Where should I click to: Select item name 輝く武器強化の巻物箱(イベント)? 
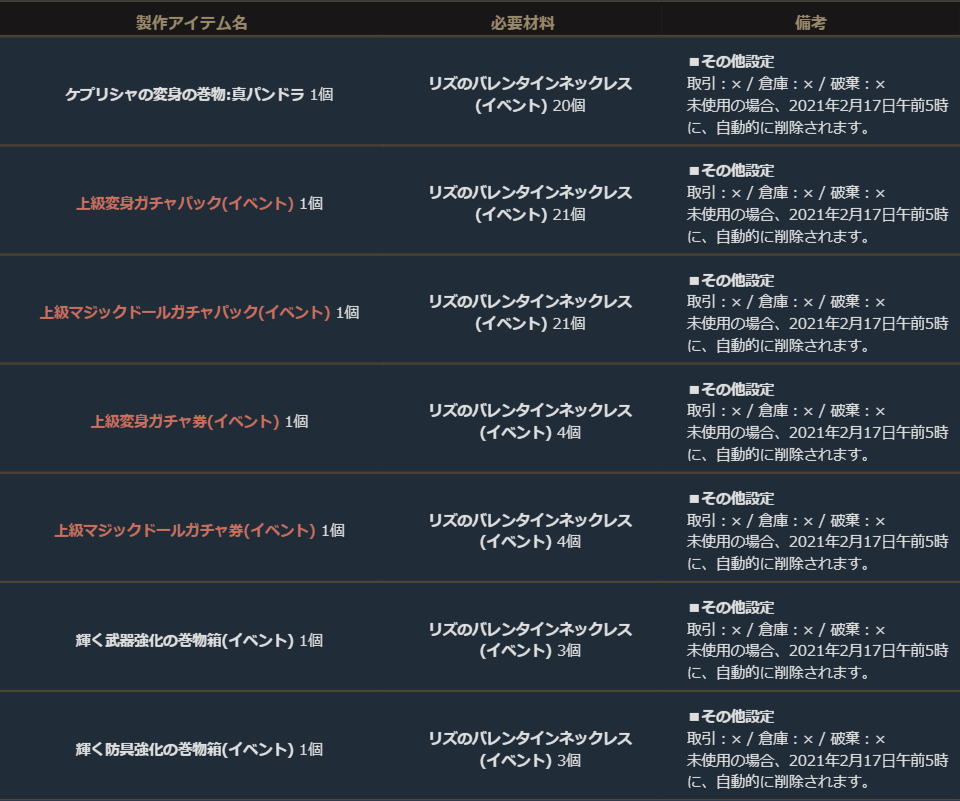[x=185, y=640]
